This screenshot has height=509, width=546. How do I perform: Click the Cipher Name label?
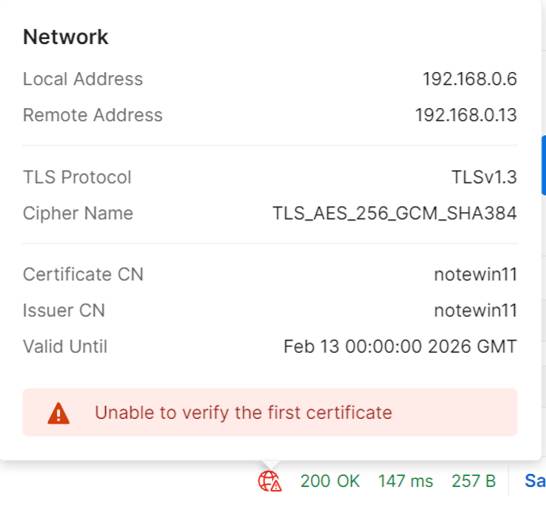[78, 213]
